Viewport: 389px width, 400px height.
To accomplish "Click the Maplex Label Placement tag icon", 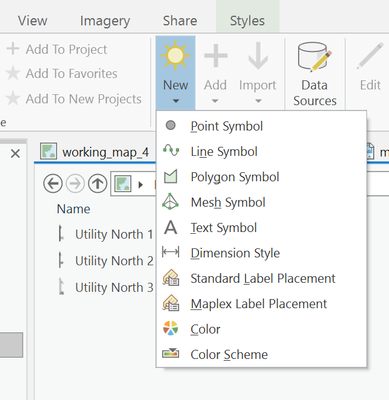I will [x=171, y=303].
